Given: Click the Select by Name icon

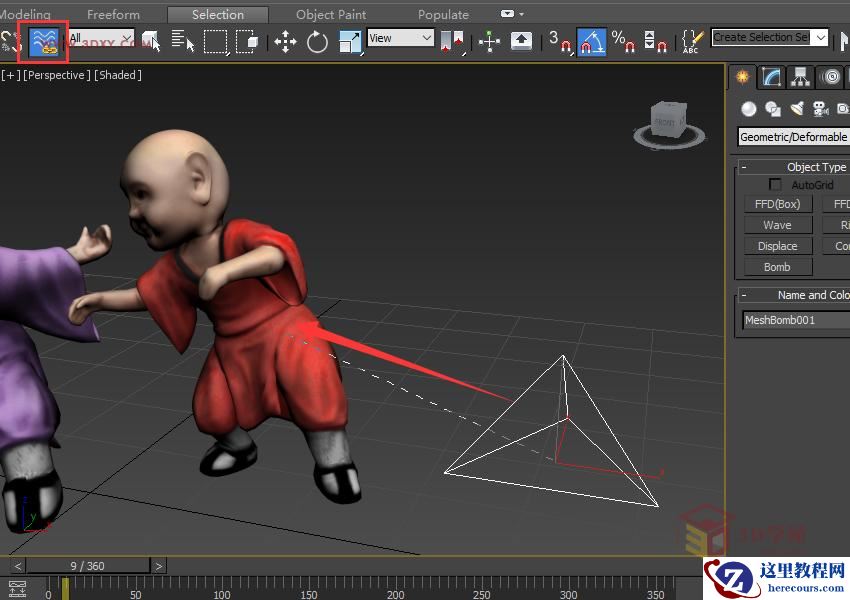Looking at the screenshot, I should [182, 41].
